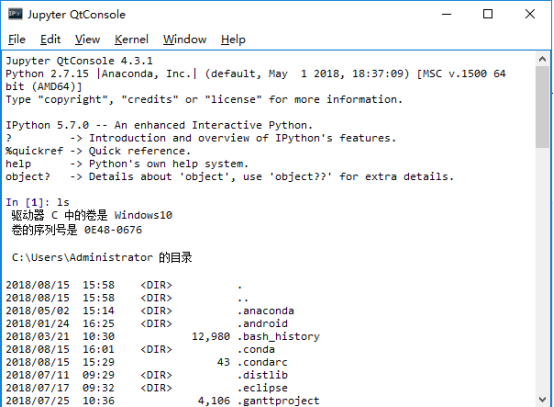Image resolution: width=554 pixels, height=407 pixels.
Task: Click the %quickref help line
Action: coord(98,151)
